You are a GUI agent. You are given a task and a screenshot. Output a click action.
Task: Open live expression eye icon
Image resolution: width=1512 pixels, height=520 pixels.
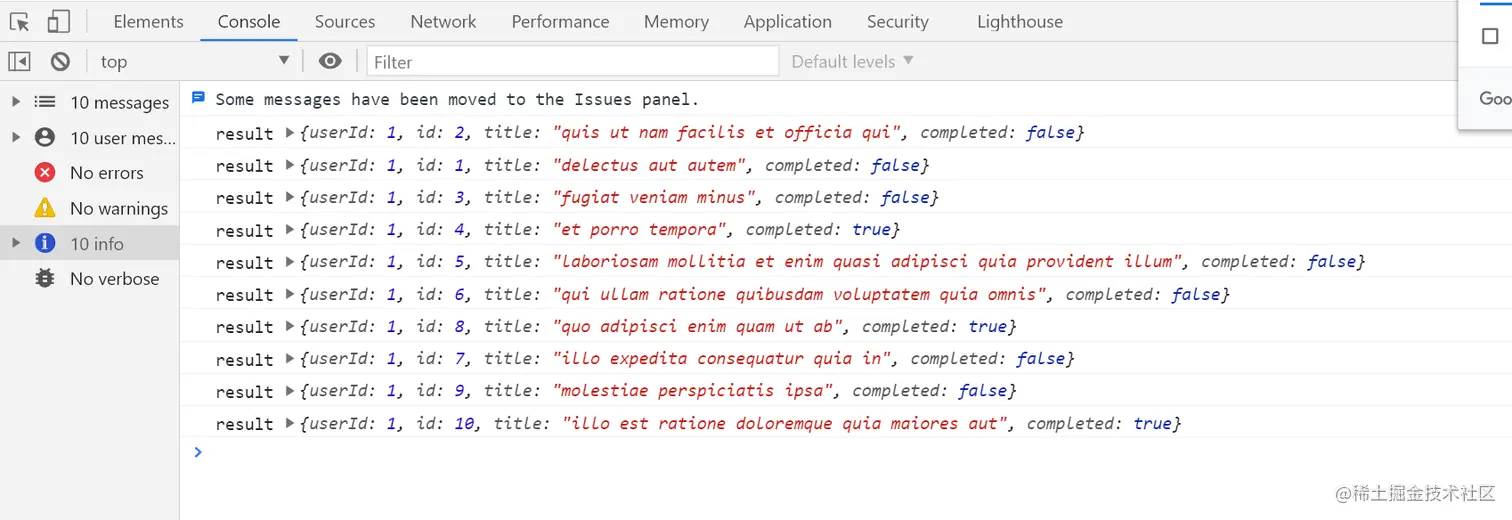[x=330, y=62]
